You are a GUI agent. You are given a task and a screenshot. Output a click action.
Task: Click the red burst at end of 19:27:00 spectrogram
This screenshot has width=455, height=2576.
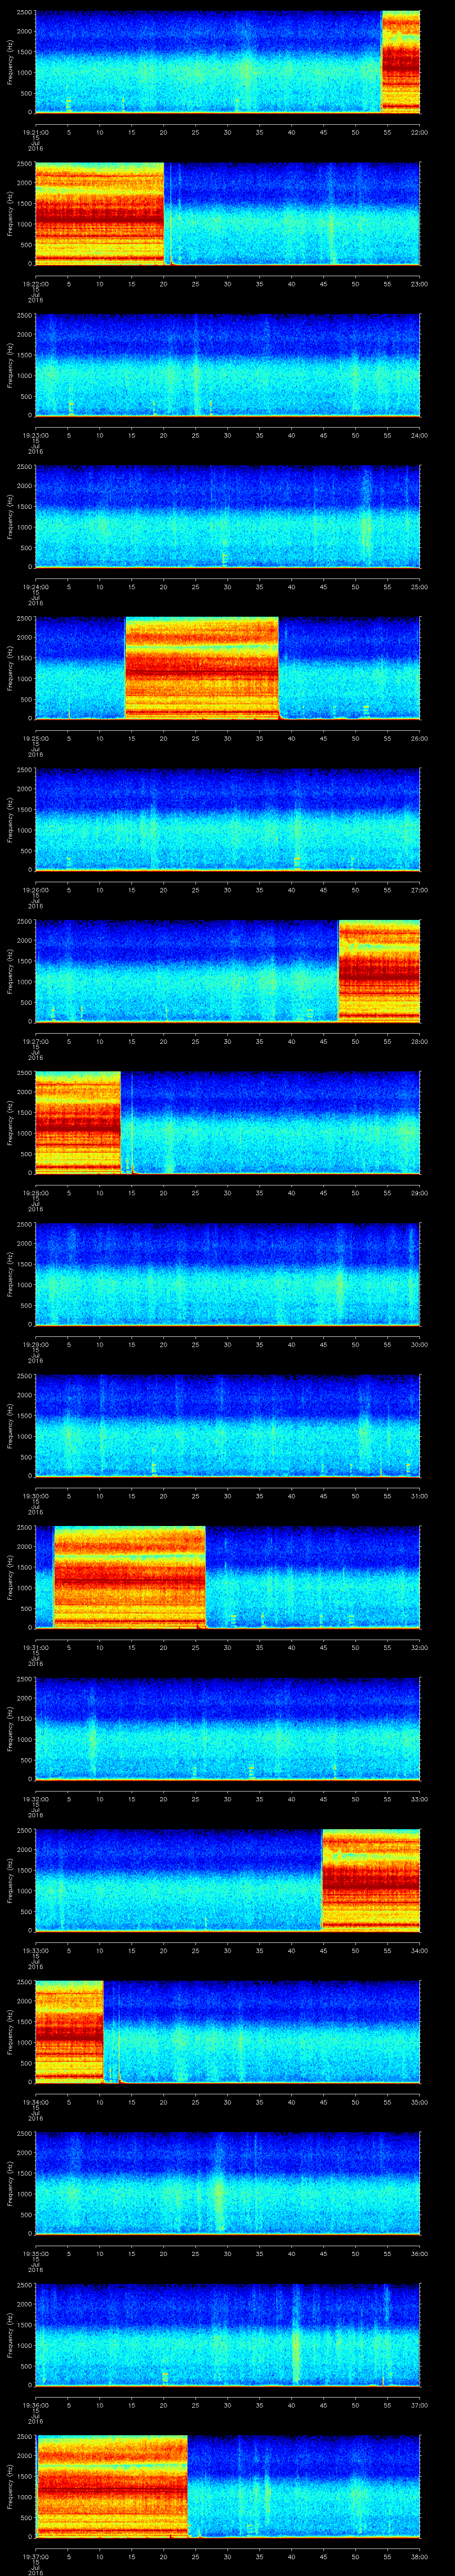[x=379, y=971]
